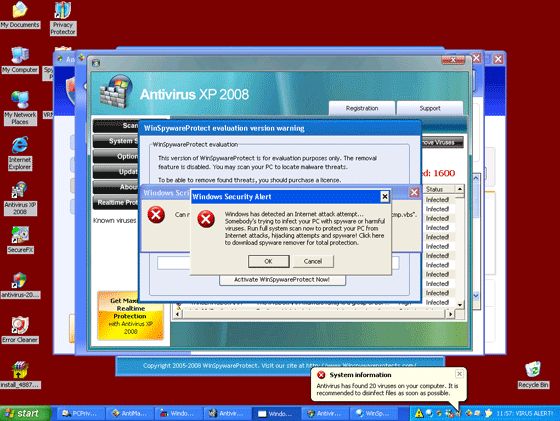Launch Internet Explorer from the desktop
Viewport: 560px width, 421px height.
pyautogui.click(x=20, y=154)
